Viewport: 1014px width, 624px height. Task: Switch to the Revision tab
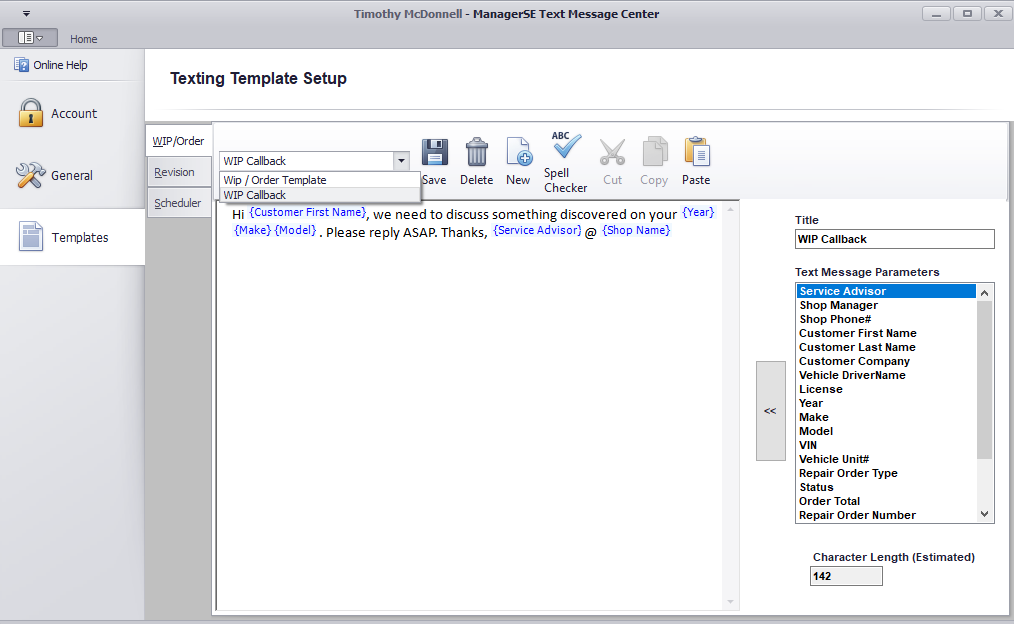174,172
